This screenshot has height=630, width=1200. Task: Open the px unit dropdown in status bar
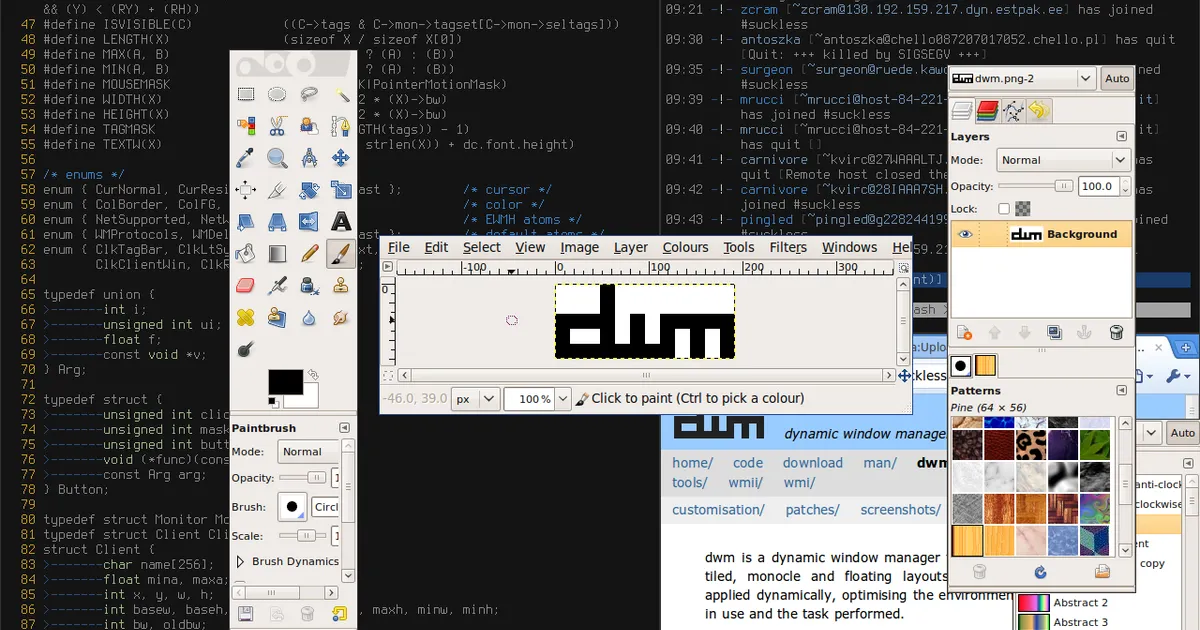[476, 398]
